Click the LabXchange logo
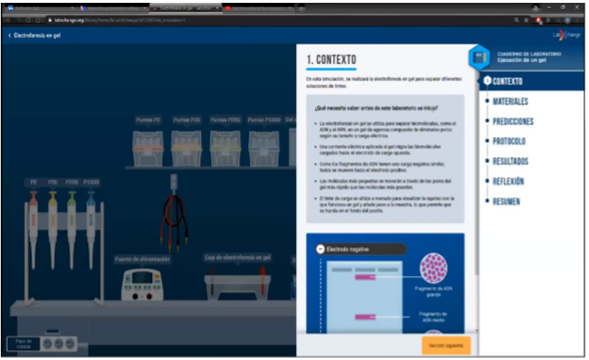This screenshot has height=360, width=589. coord(566,35)
